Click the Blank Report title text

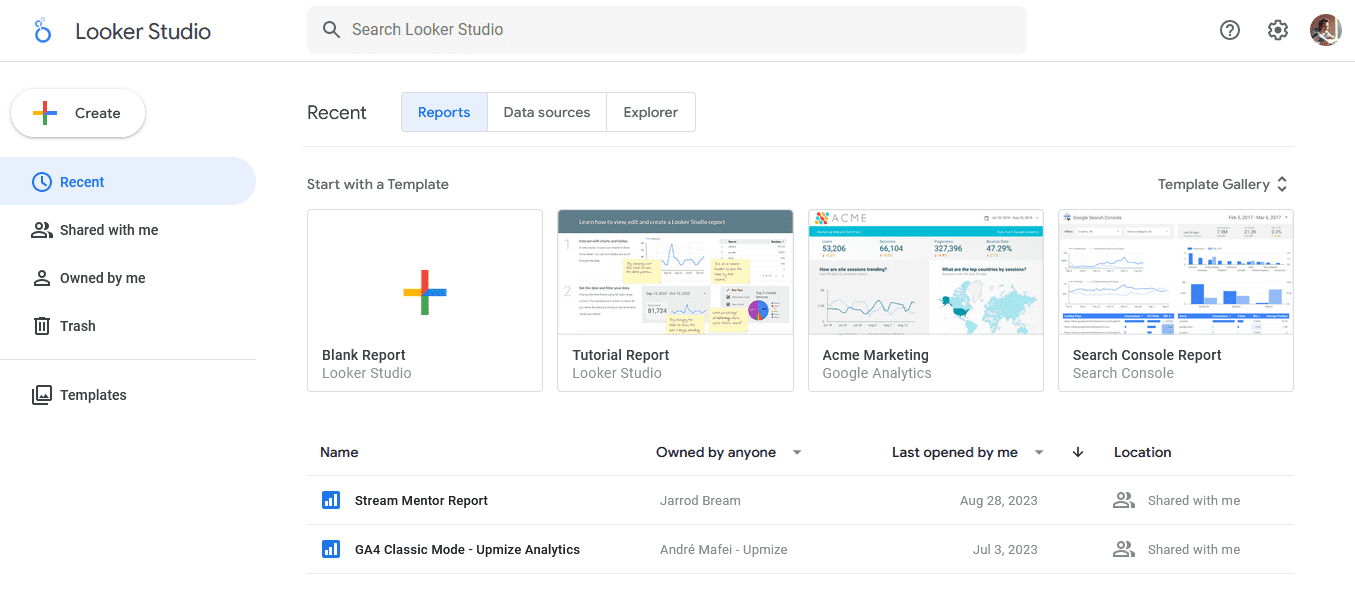364,355
